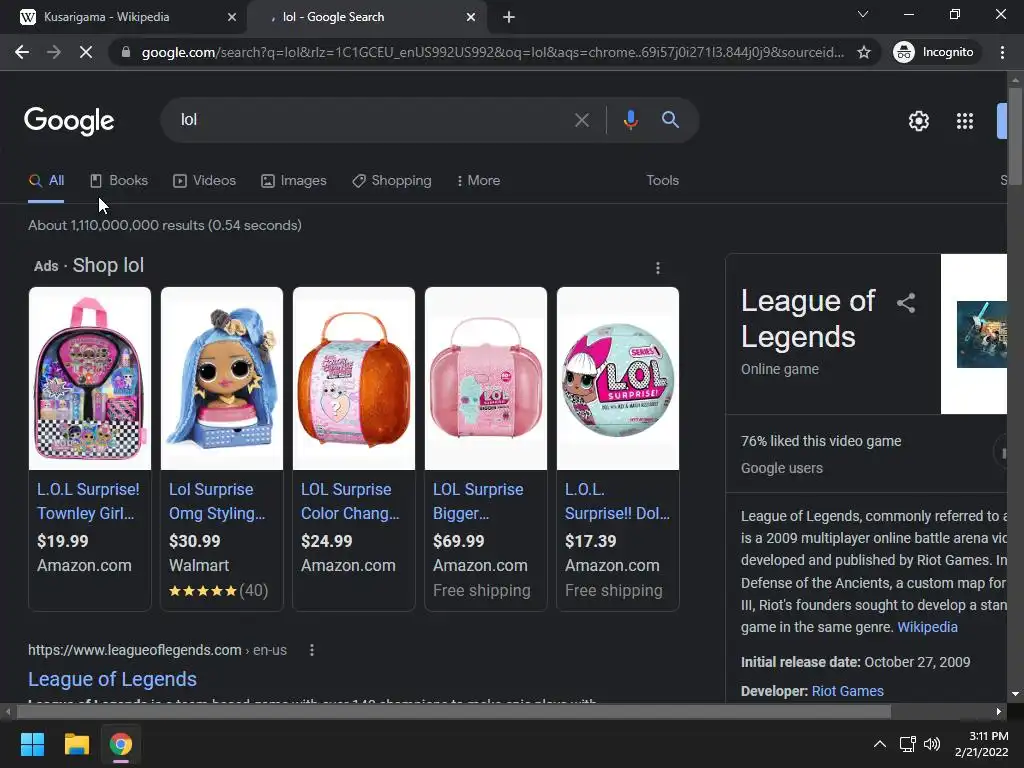Open Google settings gear icon
Image resolution: width=1024 pixels, height=768 pixels.
coord(919,121)
